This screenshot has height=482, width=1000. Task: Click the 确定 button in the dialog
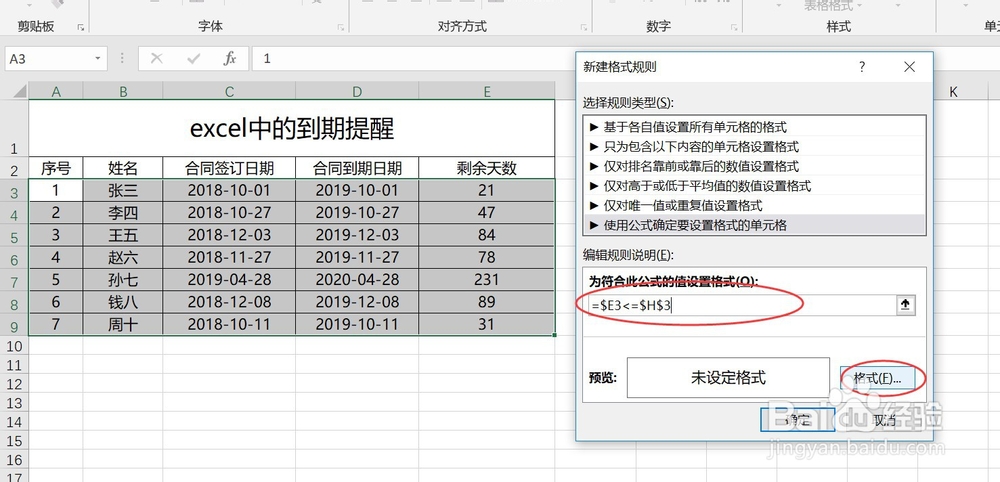(797, 420)
